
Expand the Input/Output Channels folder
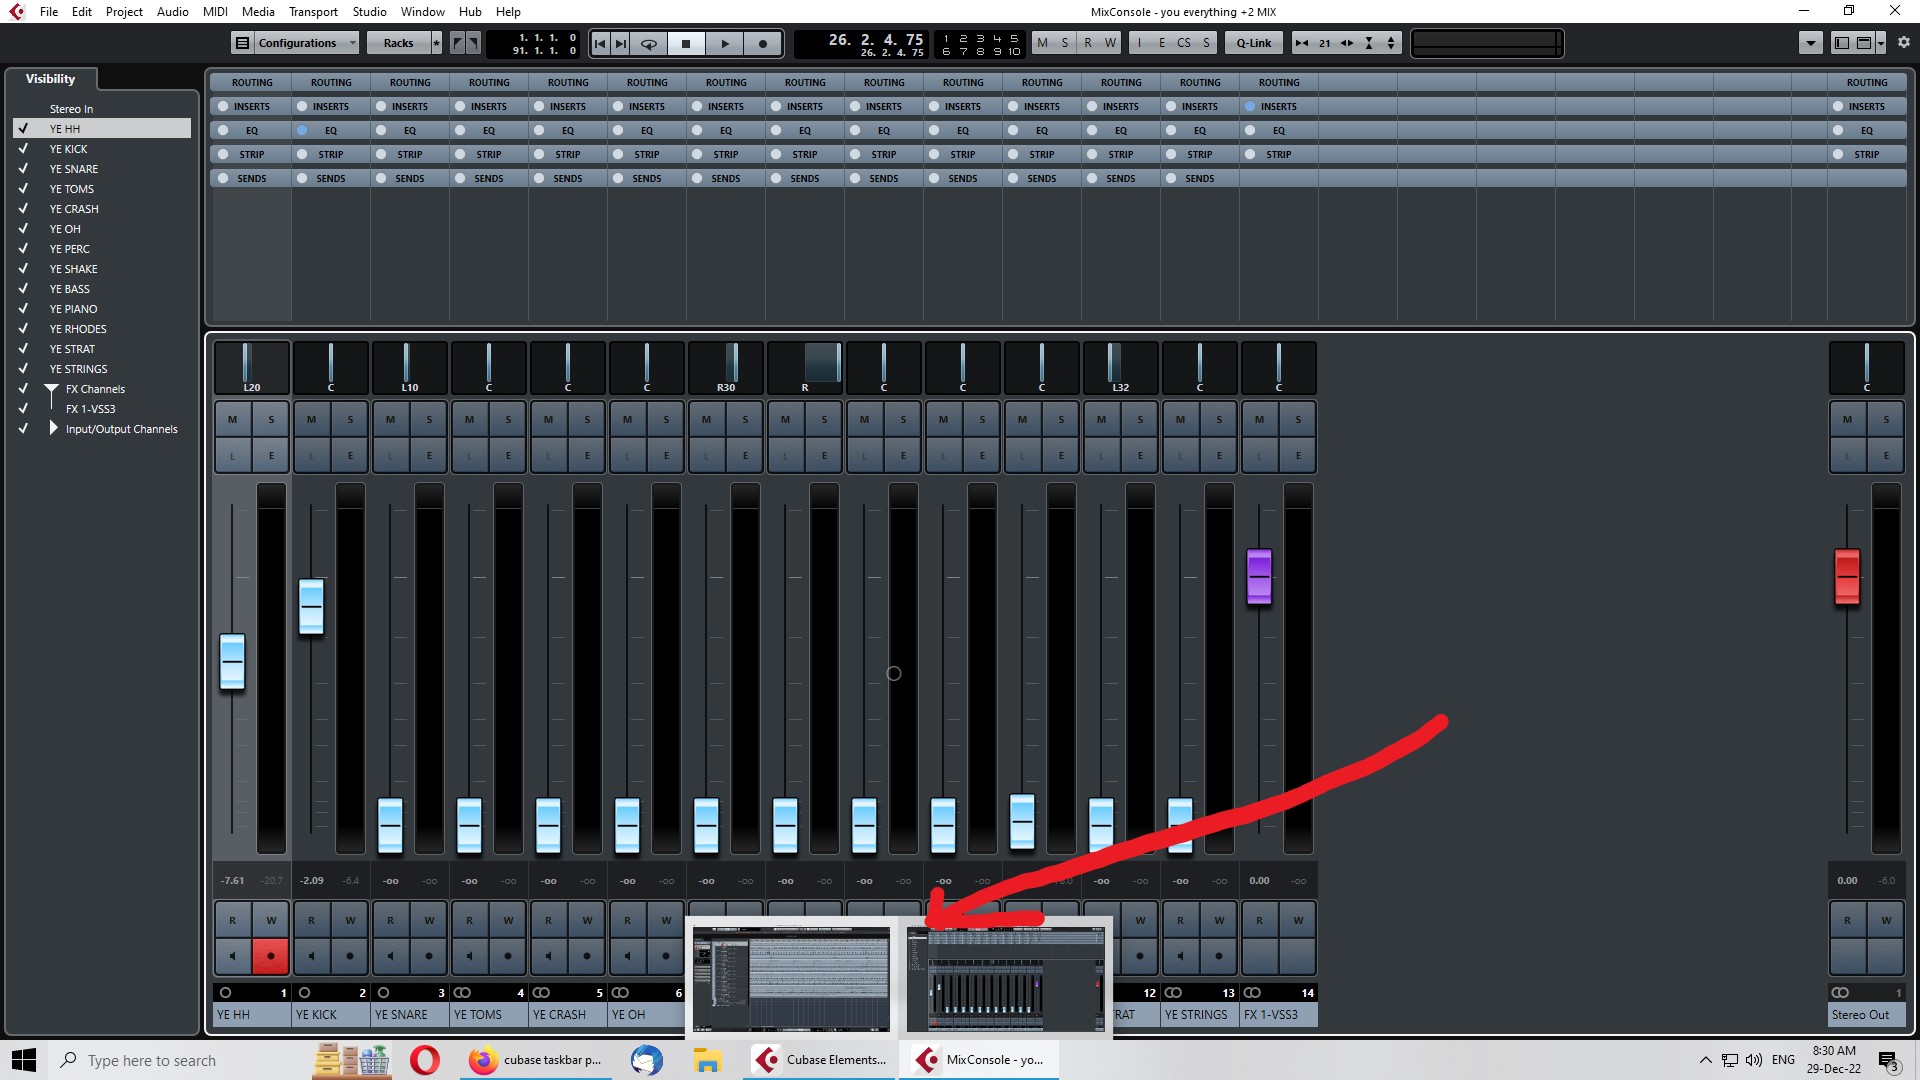click(x=54, y=429)
